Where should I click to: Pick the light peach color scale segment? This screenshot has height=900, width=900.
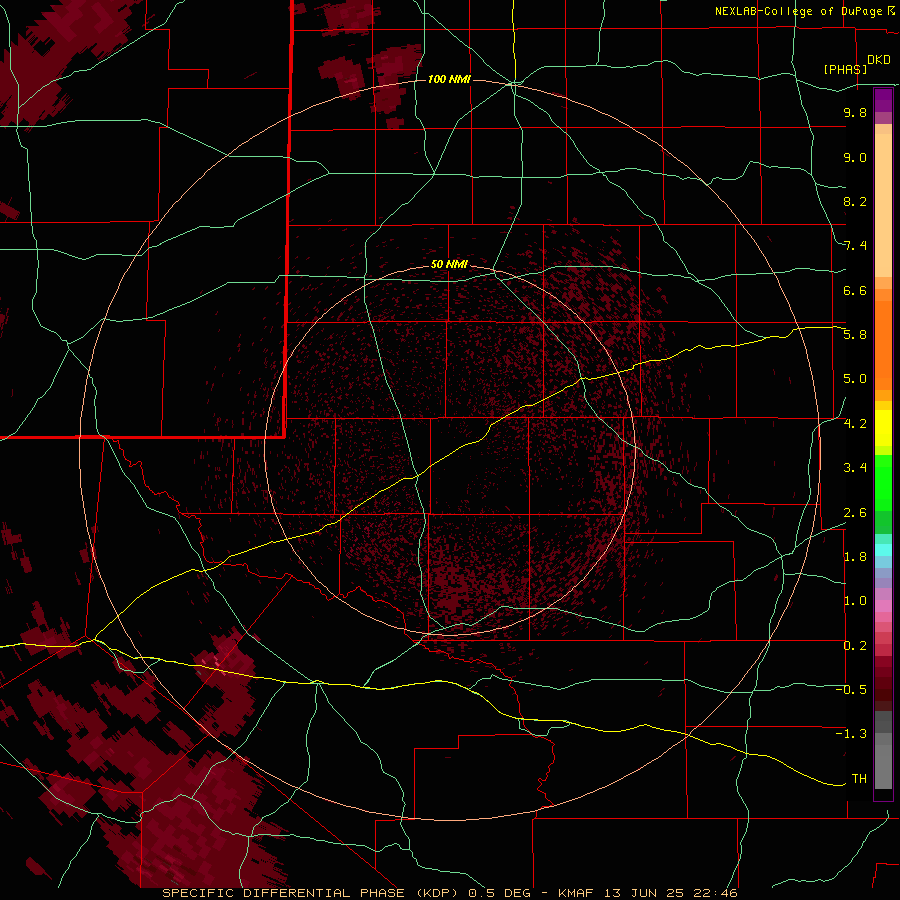pos(883,205)
